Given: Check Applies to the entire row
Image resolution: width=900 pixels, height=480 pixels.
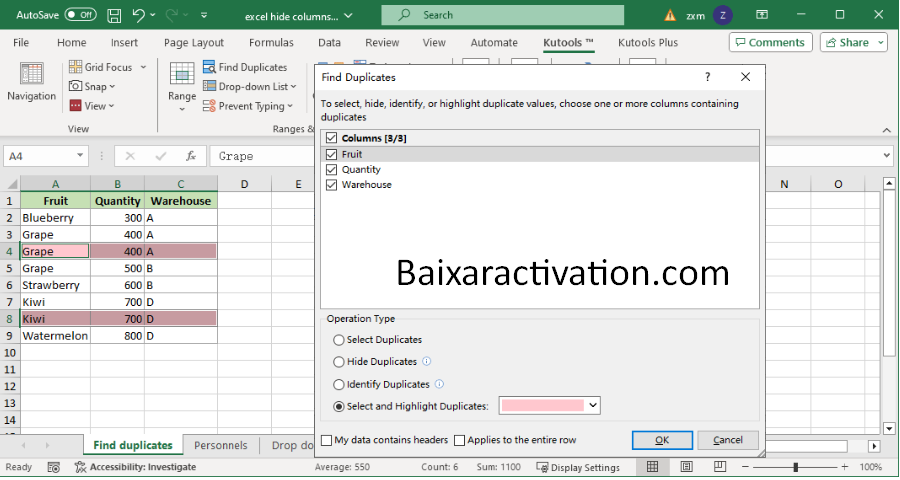Looking at the screenshot, I should coord(459,440).
